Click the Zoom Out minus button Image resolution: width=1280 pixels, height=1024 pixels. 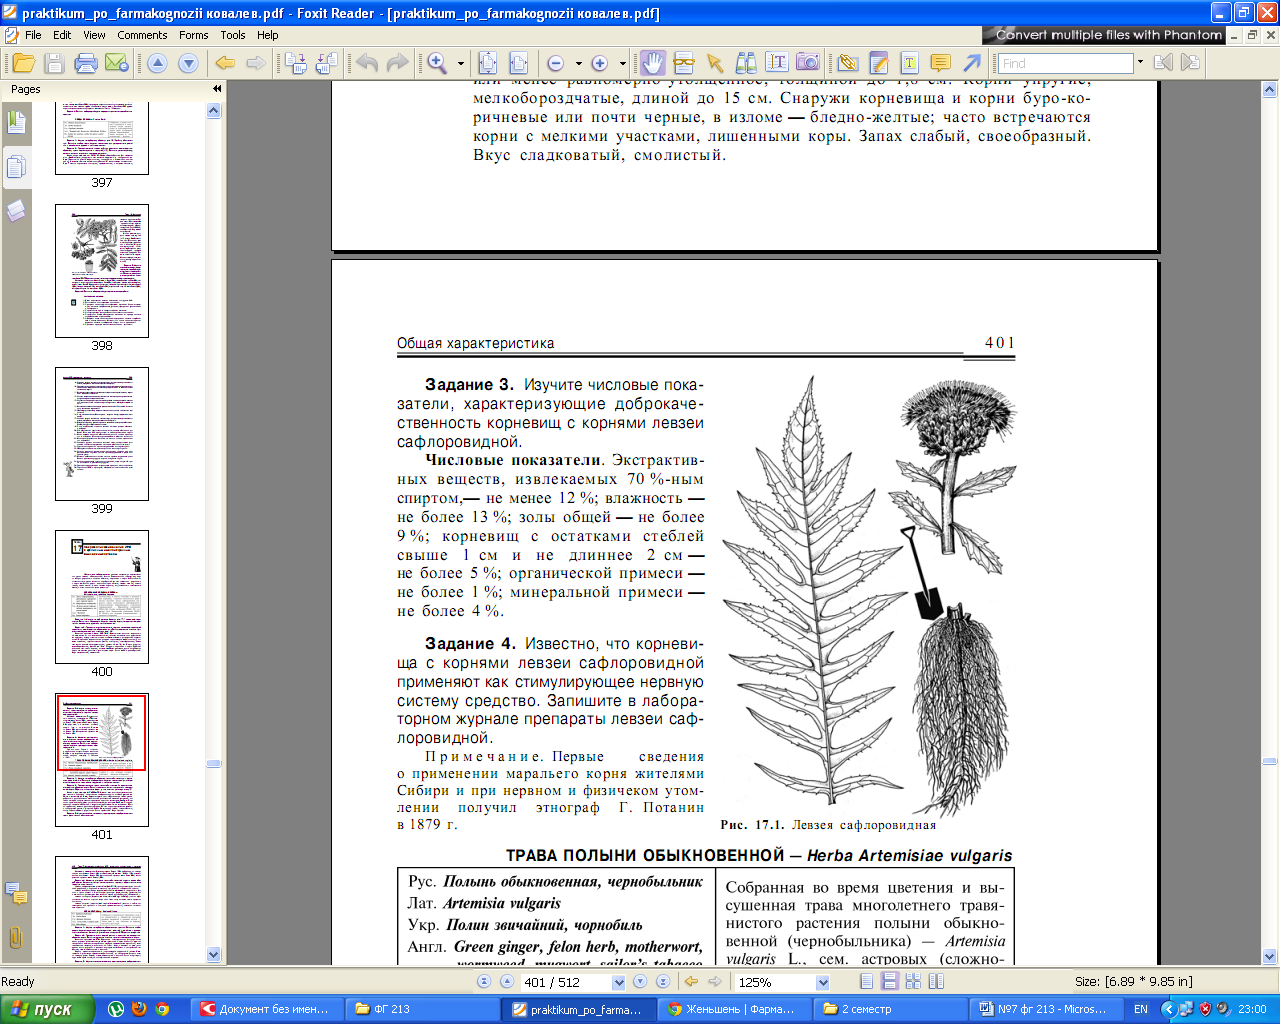556,63
